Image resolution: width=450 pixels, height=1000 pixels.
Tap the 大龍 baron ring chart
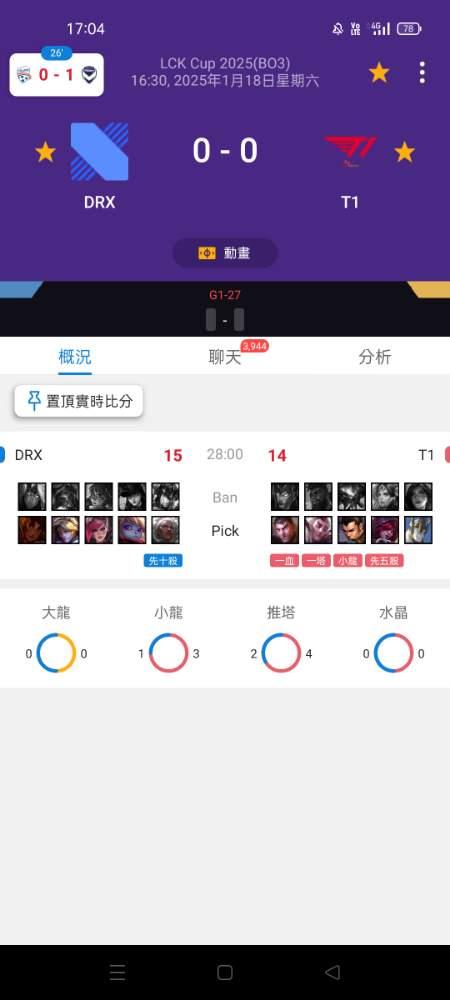click(x=56, y=653)
